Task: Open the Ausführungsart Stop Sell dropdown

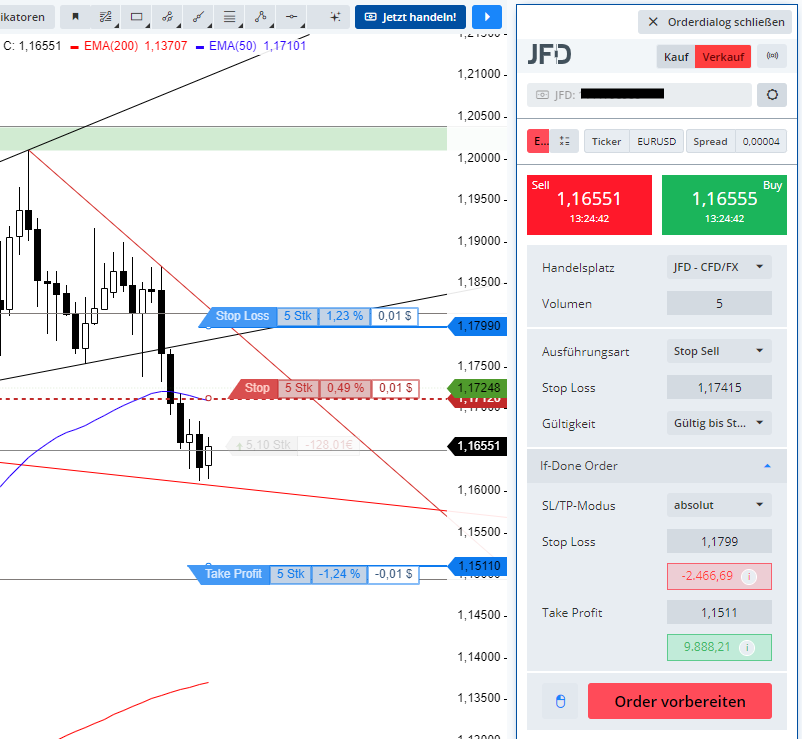Action: [x=719, y=351]
